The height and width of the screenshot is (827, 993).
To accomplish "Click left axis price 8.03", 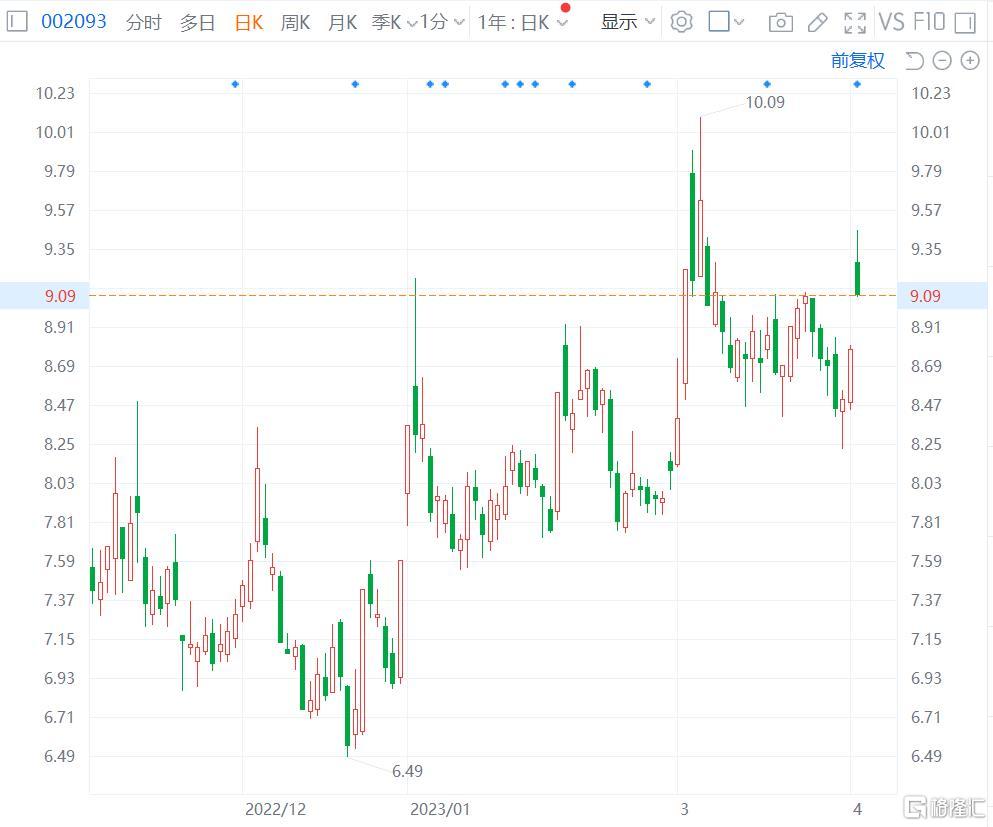I will pyautogui.click(x=59, y=483).
